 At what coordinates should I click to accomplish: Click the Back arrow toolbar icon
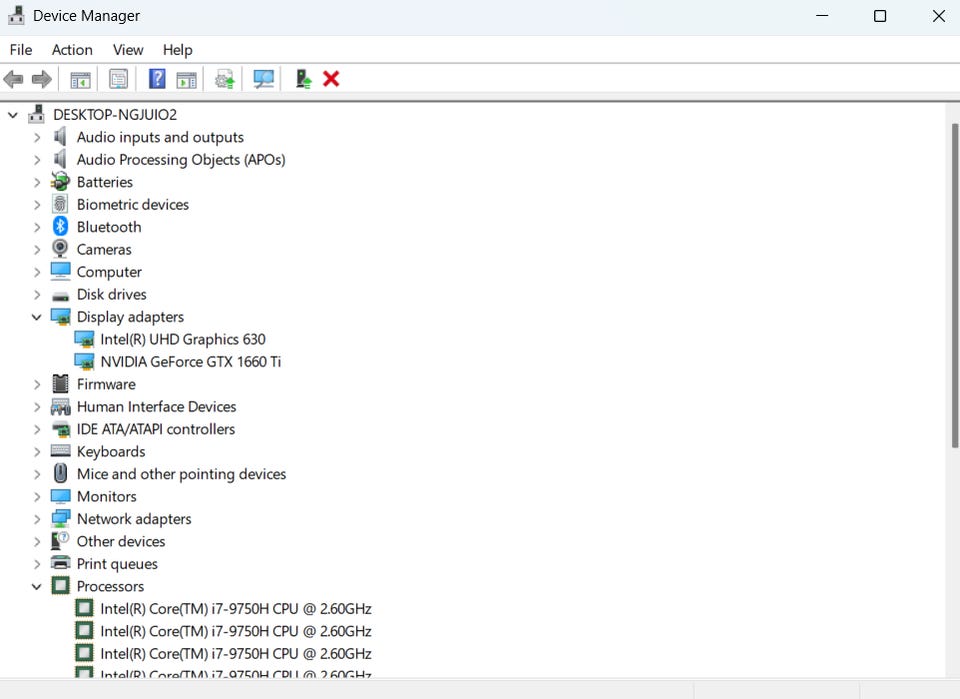[13, 79]
